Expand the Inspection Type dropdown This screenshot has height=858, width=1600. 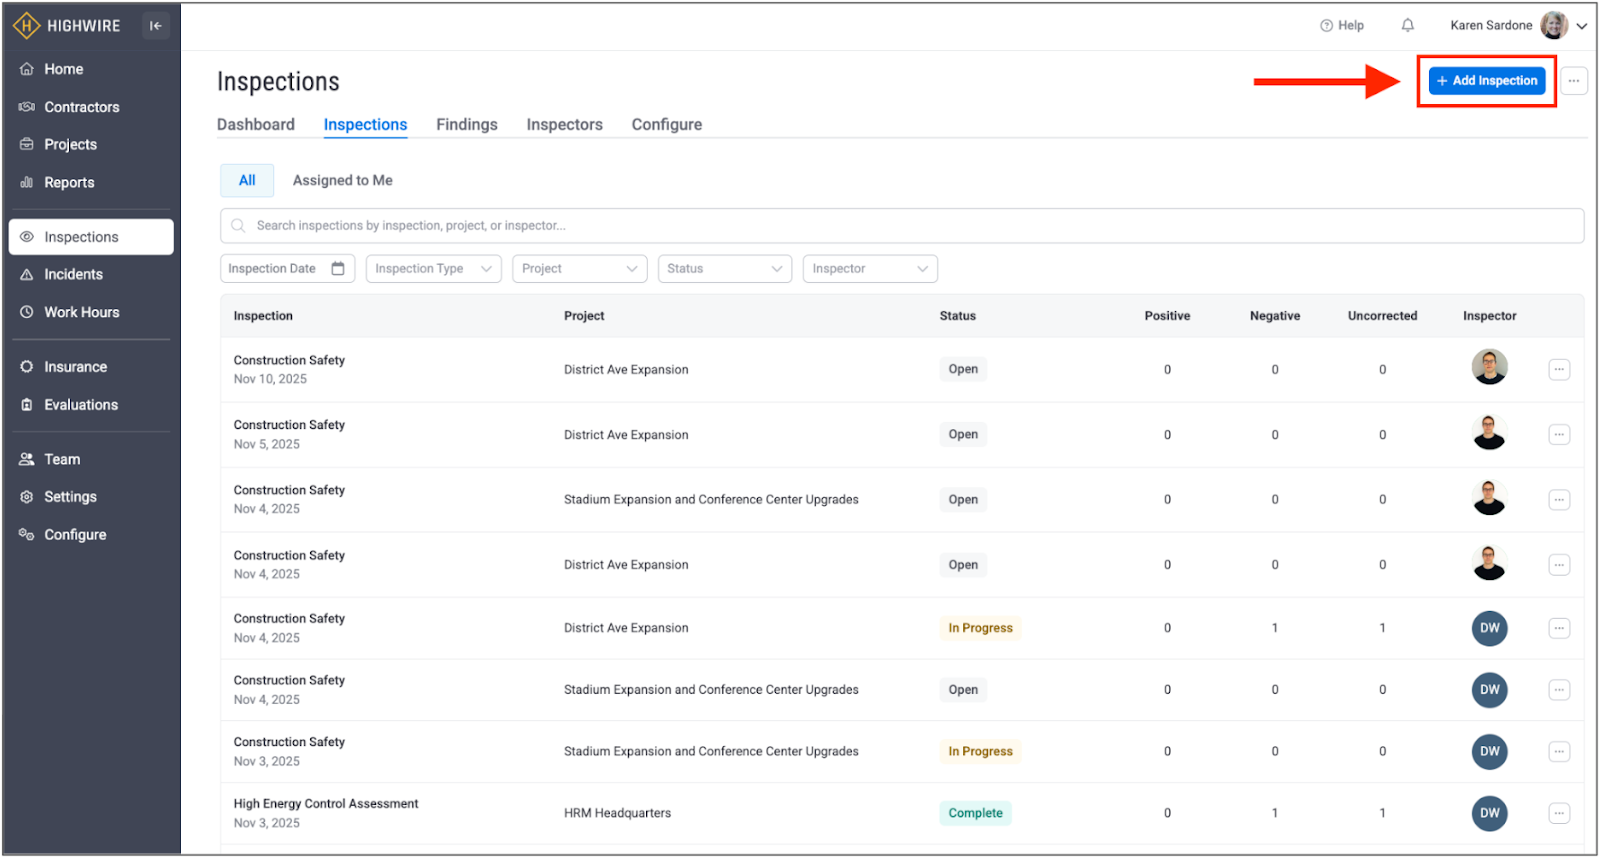[x=433, y=269]
